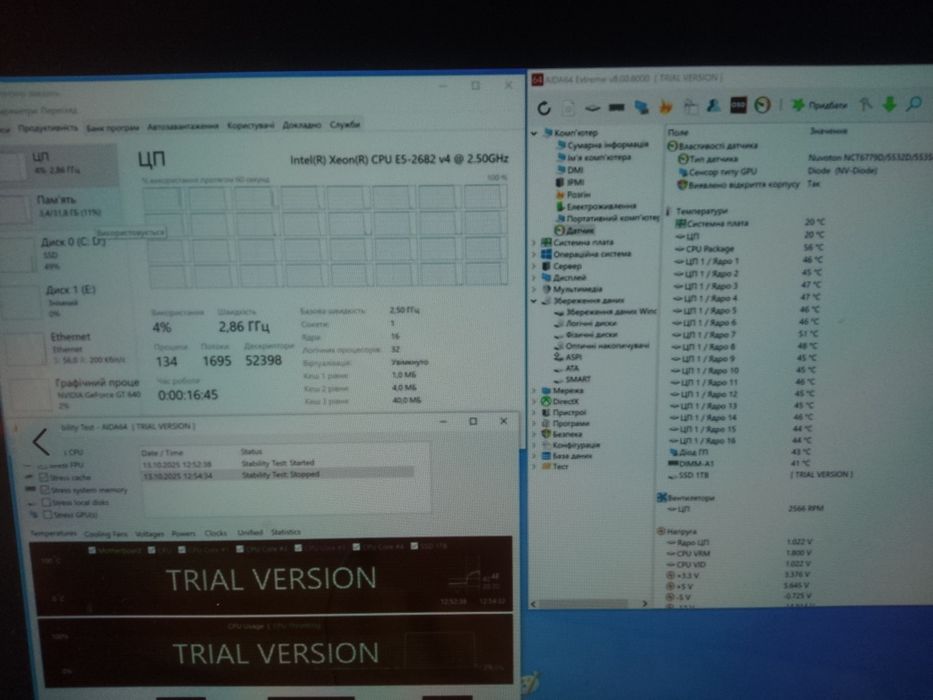This screenshot has height=700, width=933.
Task: Open the flame stability test icon in AIDA64
Action: [666, 107]
